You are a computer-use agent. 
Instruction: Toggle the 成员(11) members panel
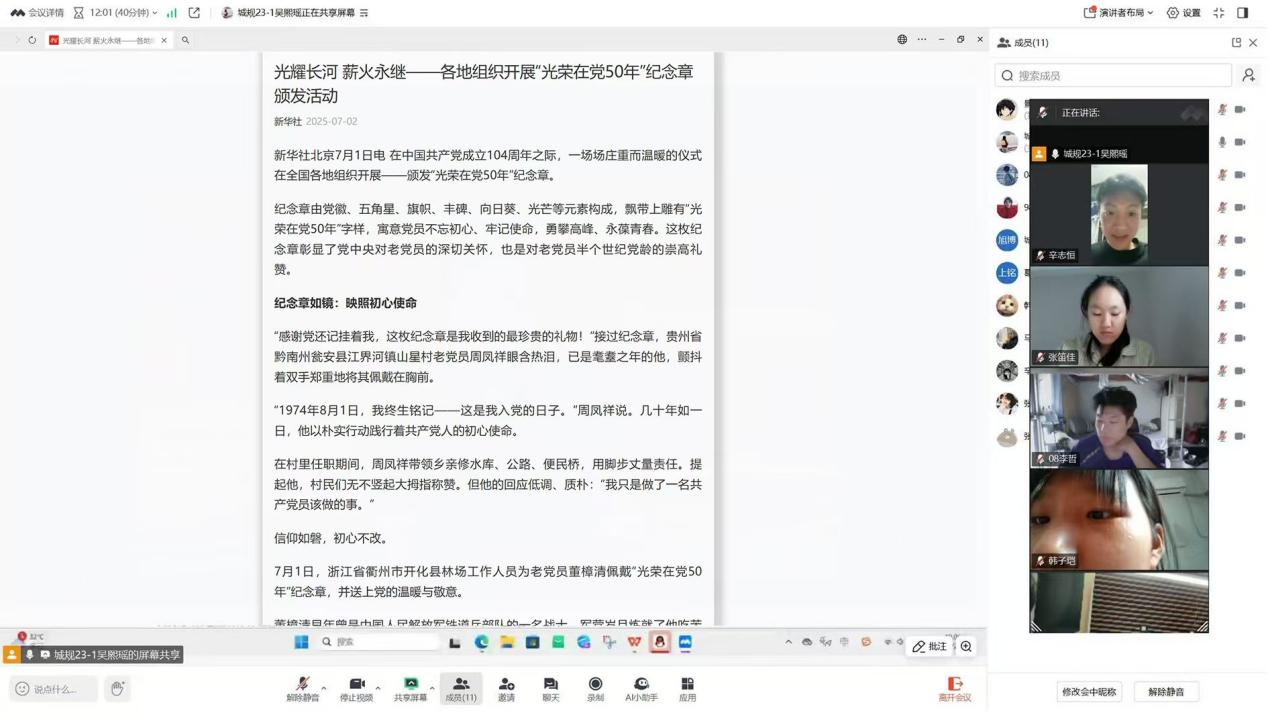point(460,688)
